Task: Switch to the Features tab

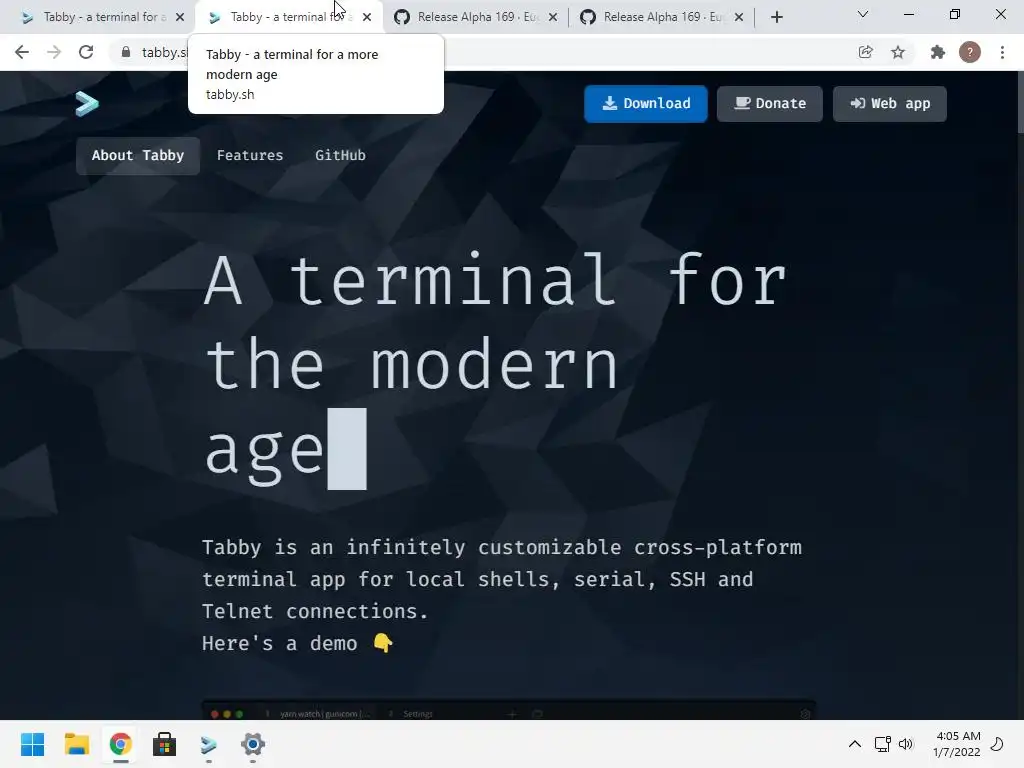Action: [250, 155]
